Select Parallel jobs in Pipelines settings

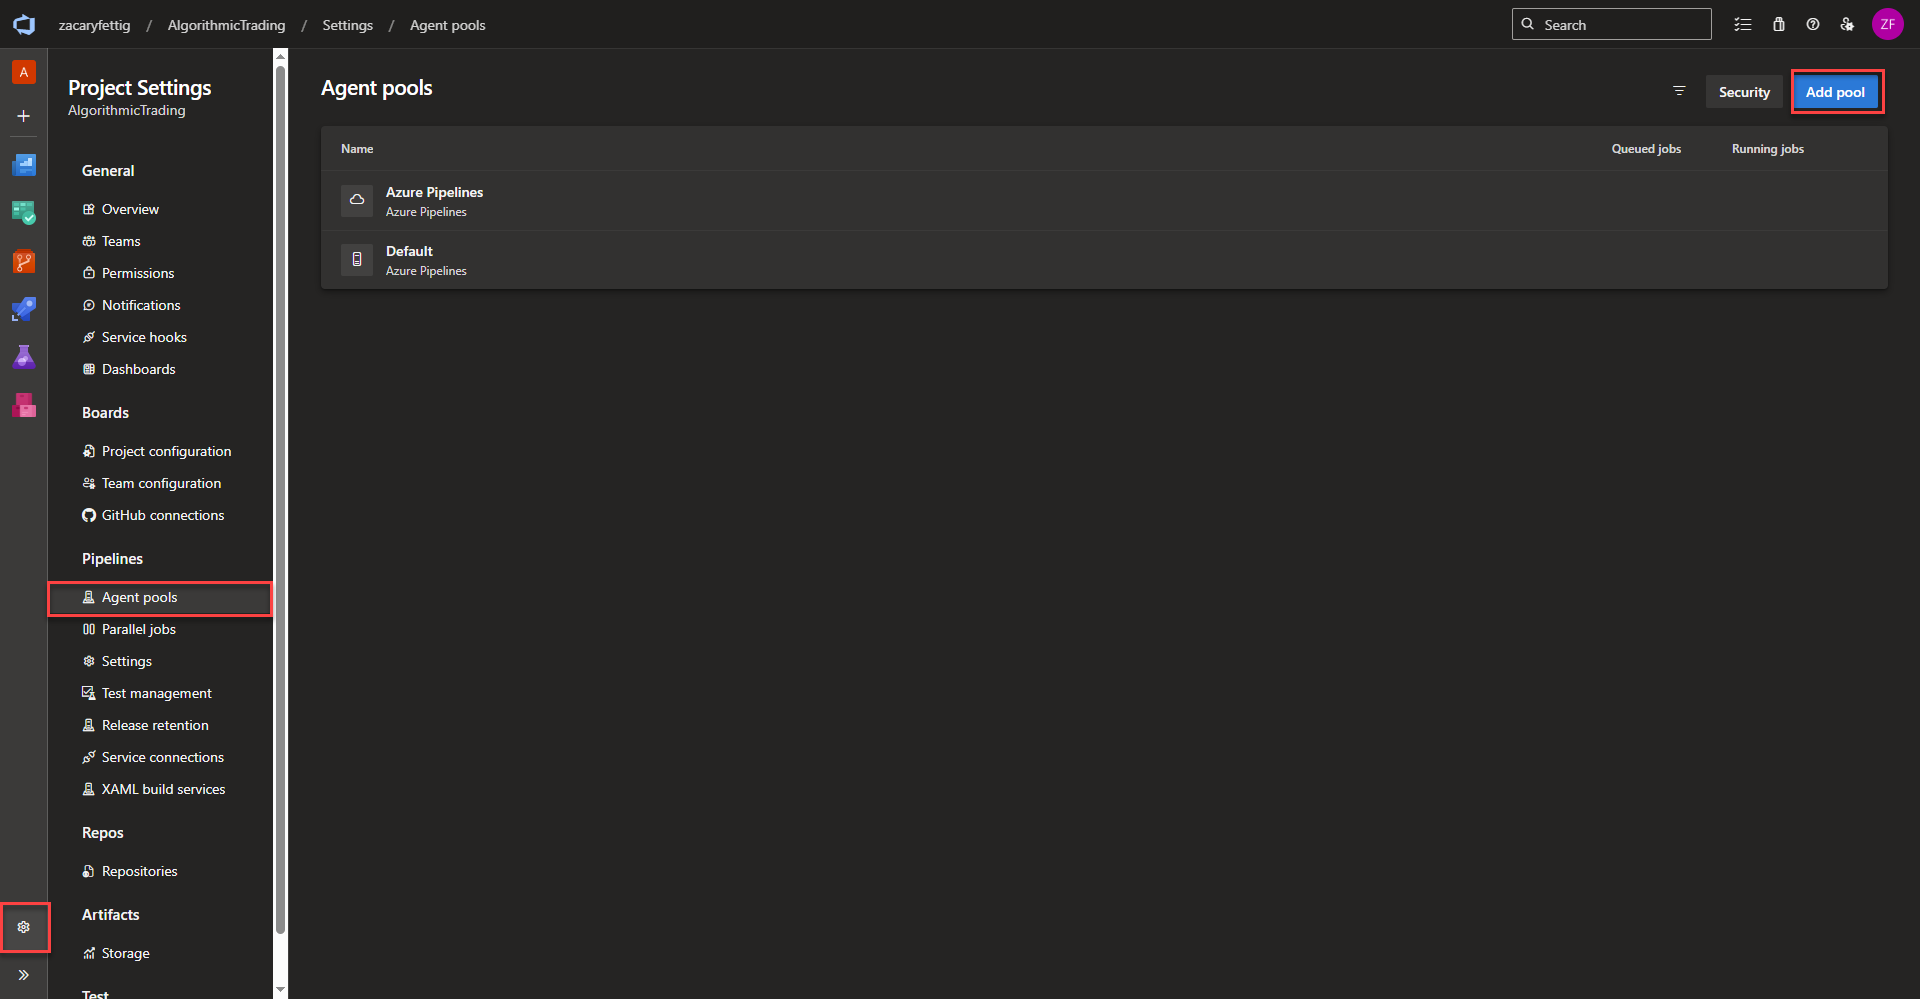point(139,629)
